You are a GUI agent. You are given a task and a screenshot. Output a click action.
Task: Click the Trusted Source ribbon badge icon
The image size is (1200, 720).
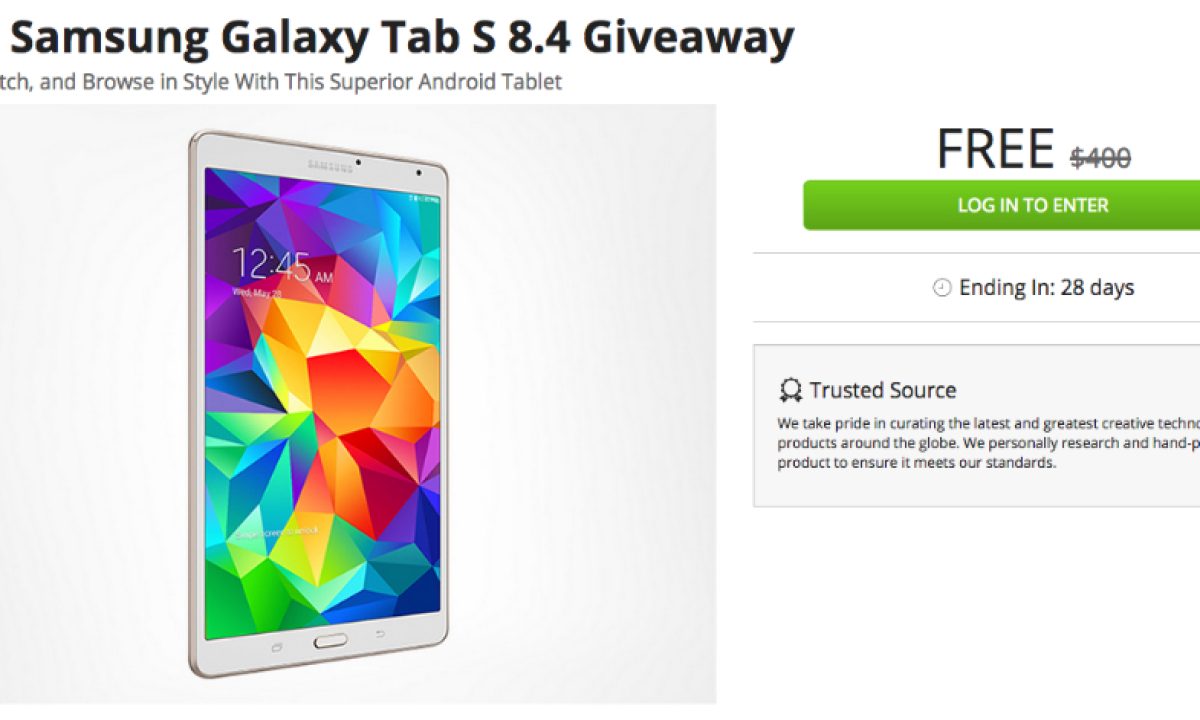[x=791, y=390]
